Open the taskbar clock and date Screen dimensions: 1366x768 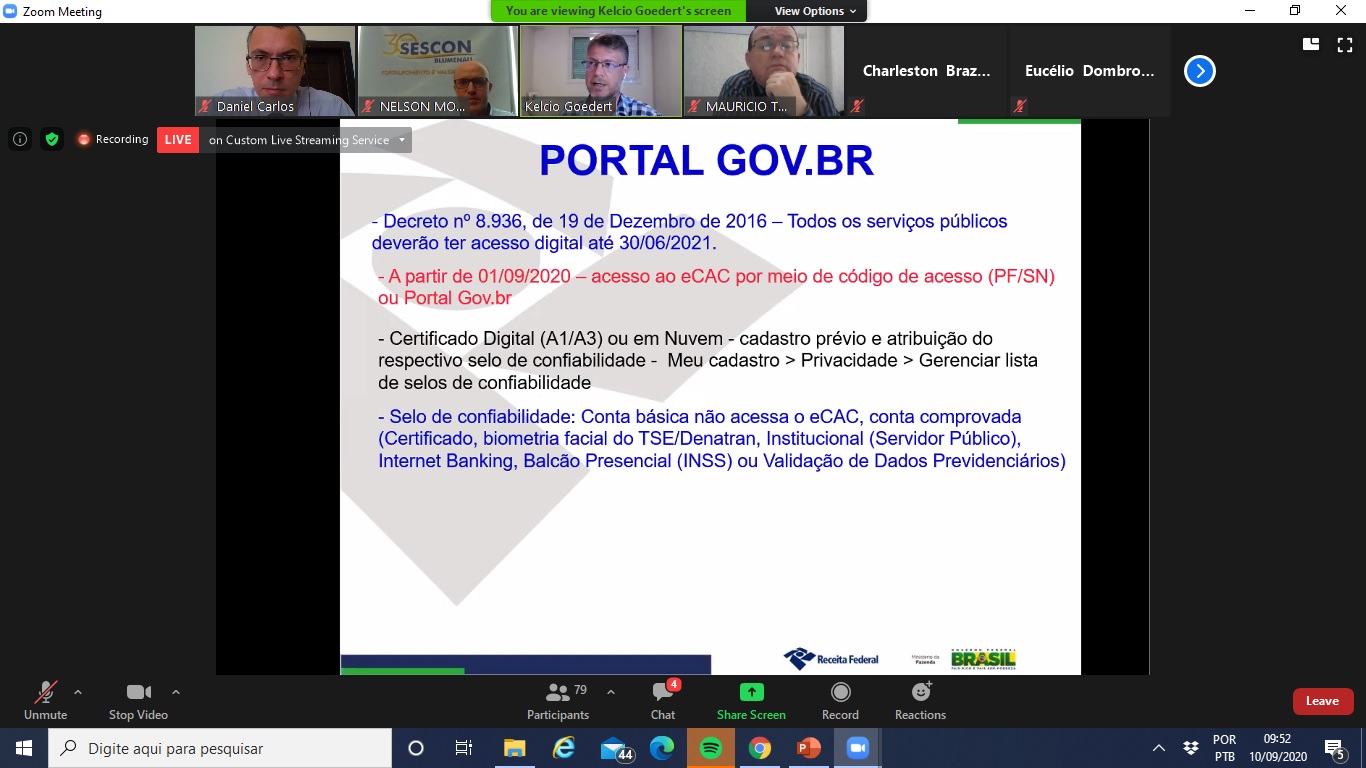tap(1277, 748)
